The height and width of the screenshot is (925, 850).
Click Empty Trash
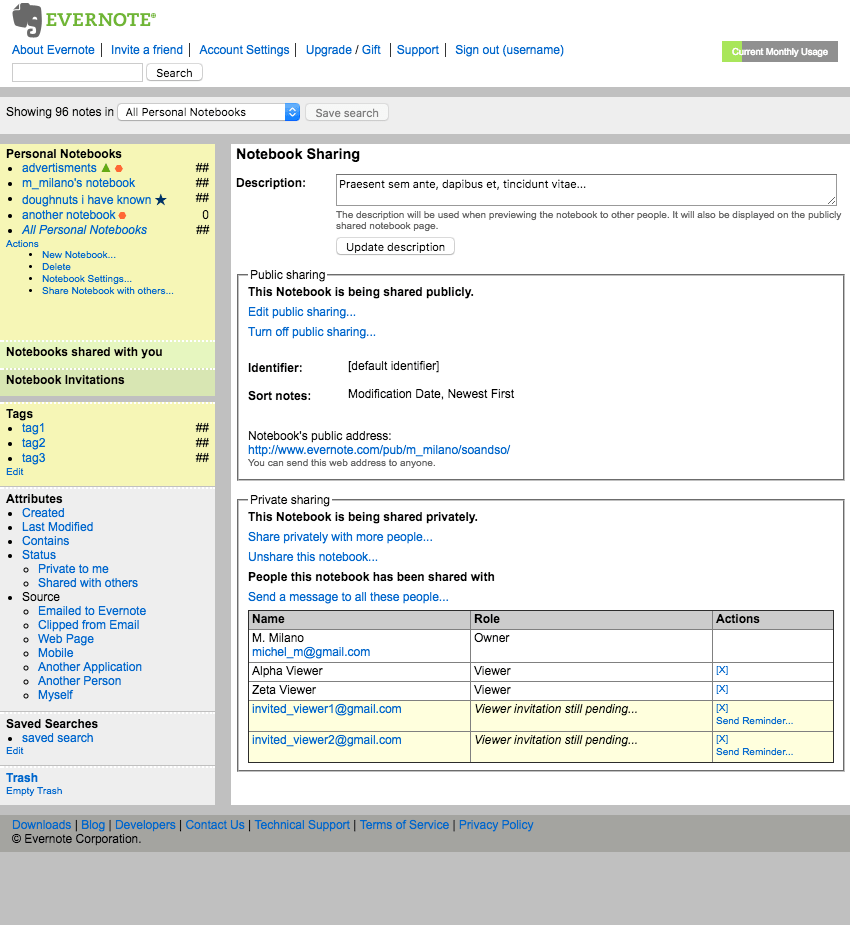[34, 791]
